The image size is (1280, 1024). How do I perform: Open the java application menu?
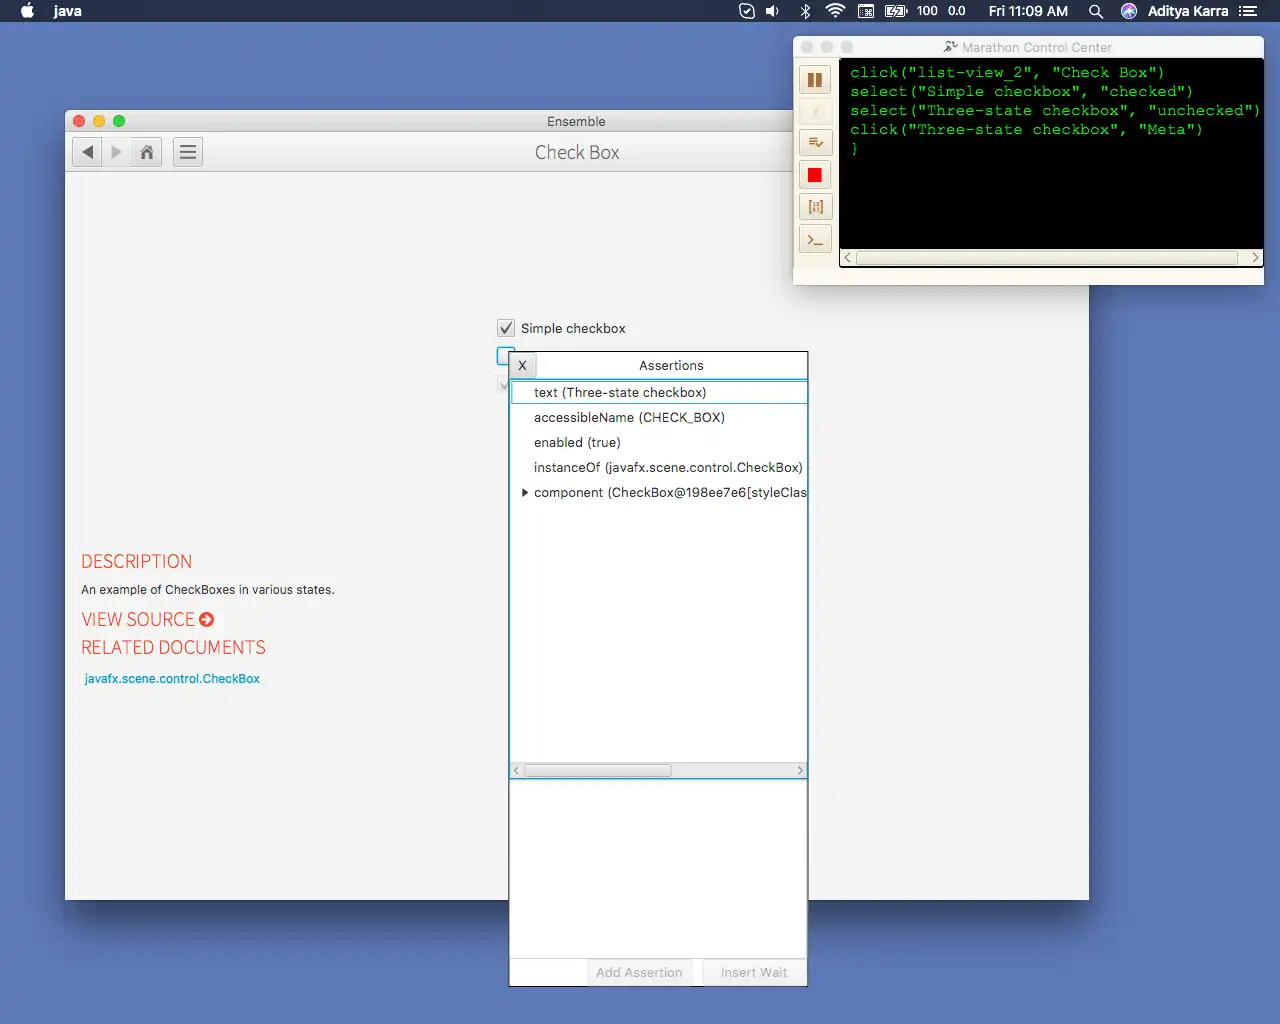pyautogui.click(x=68, y=11)
